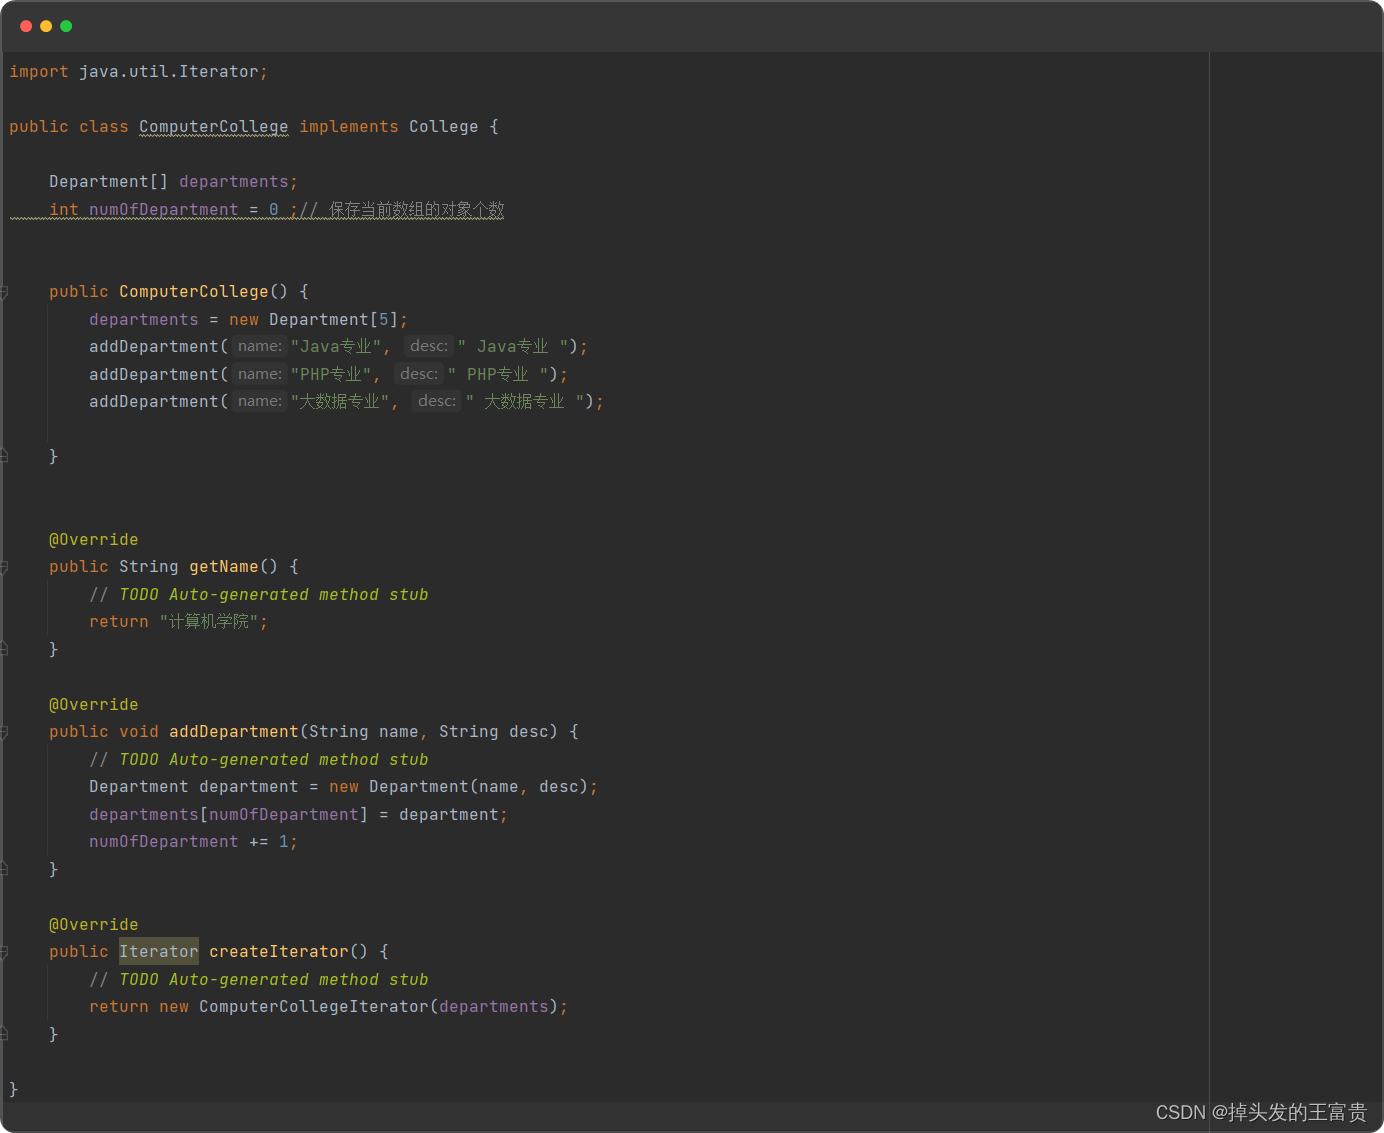Image resolution: width=1384 pixels, height=1133 pixels.
Task: Click 'numOfDepartment' in the int field declaration
Action: 164,210
